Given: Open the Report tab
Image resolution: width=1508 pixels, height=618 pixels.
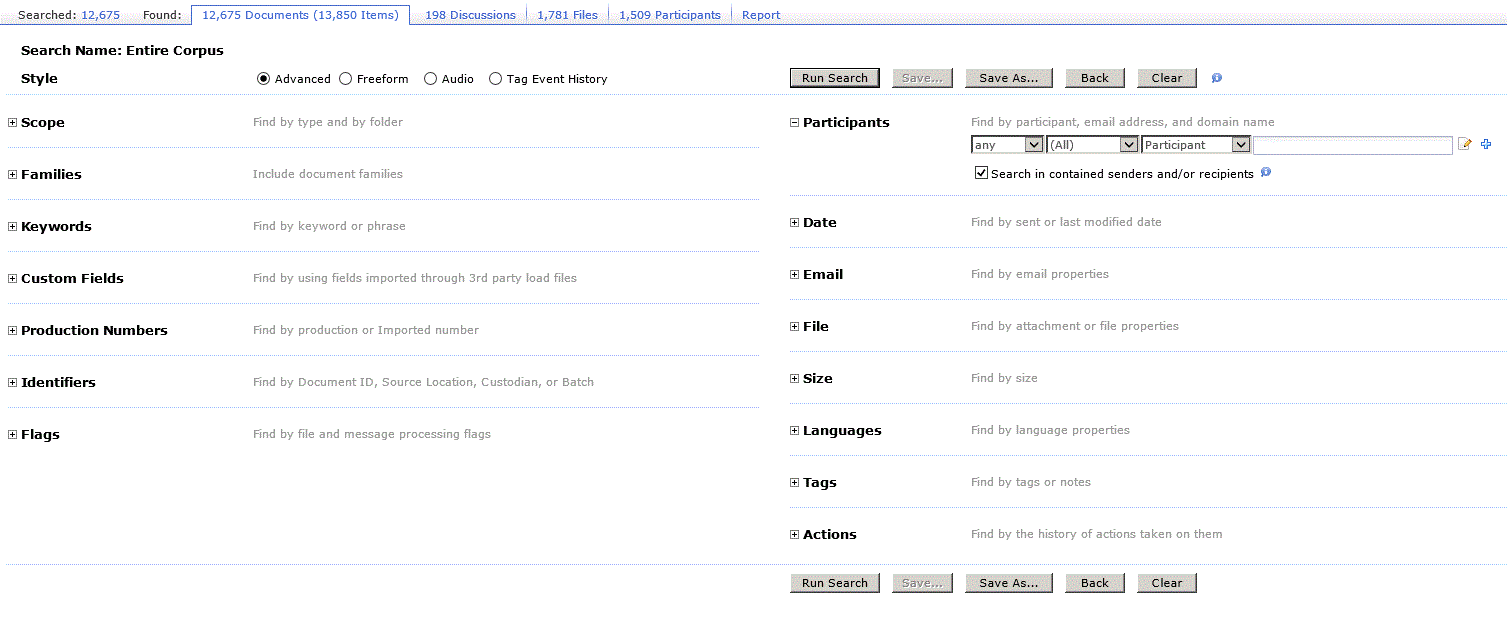Looking at the screenshot, I should coord(761,15).
